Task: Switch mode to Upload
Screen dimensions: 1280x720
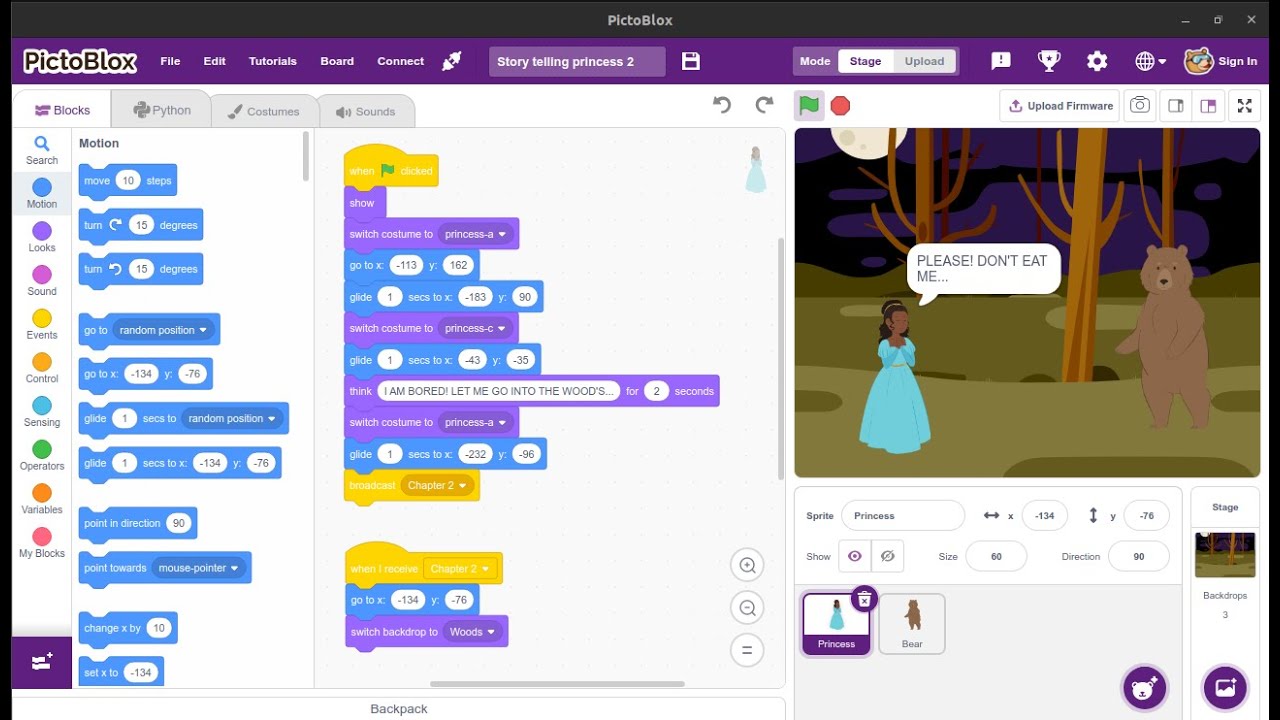Action: (x=924, y=61)
